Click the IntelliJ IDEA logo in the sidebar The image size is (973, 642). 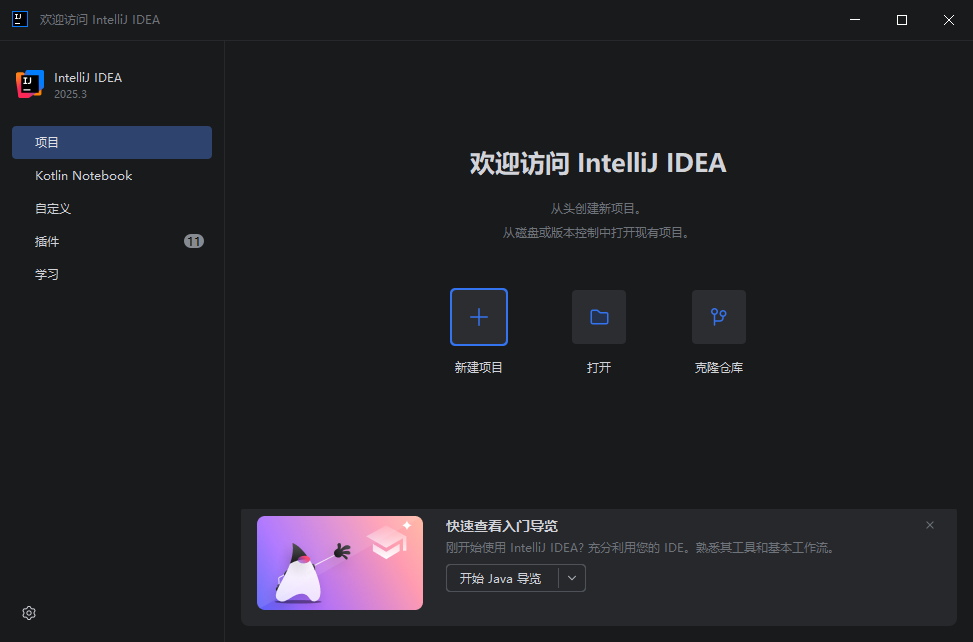(x=30, y=85)
